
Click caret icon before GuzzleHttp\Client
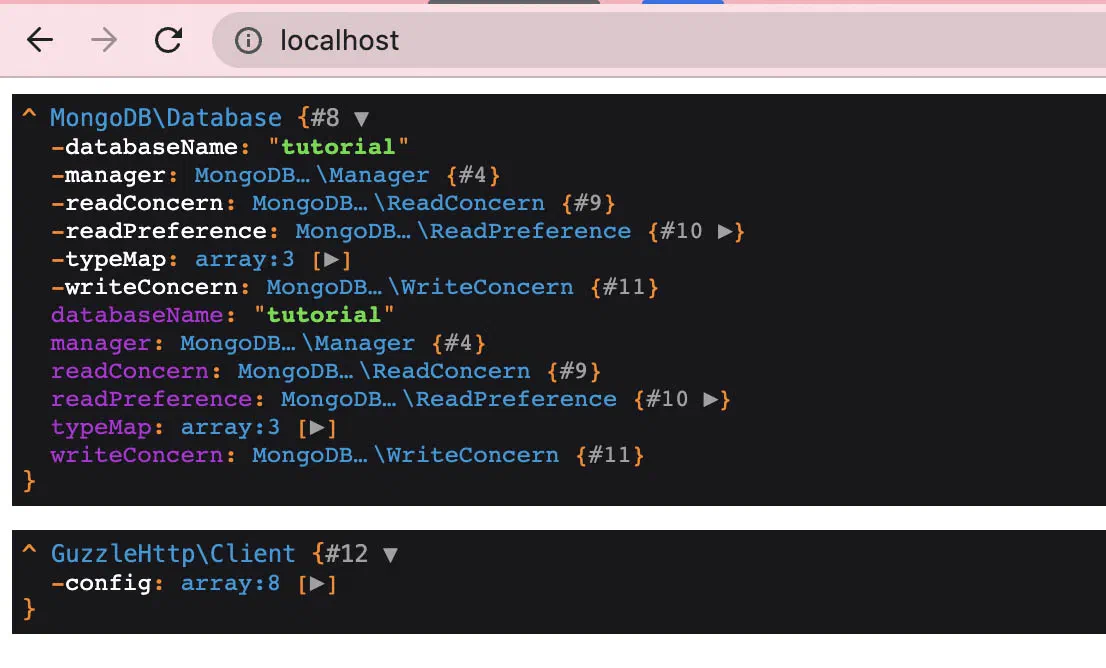pyautogui.click(x=29, y=551)
